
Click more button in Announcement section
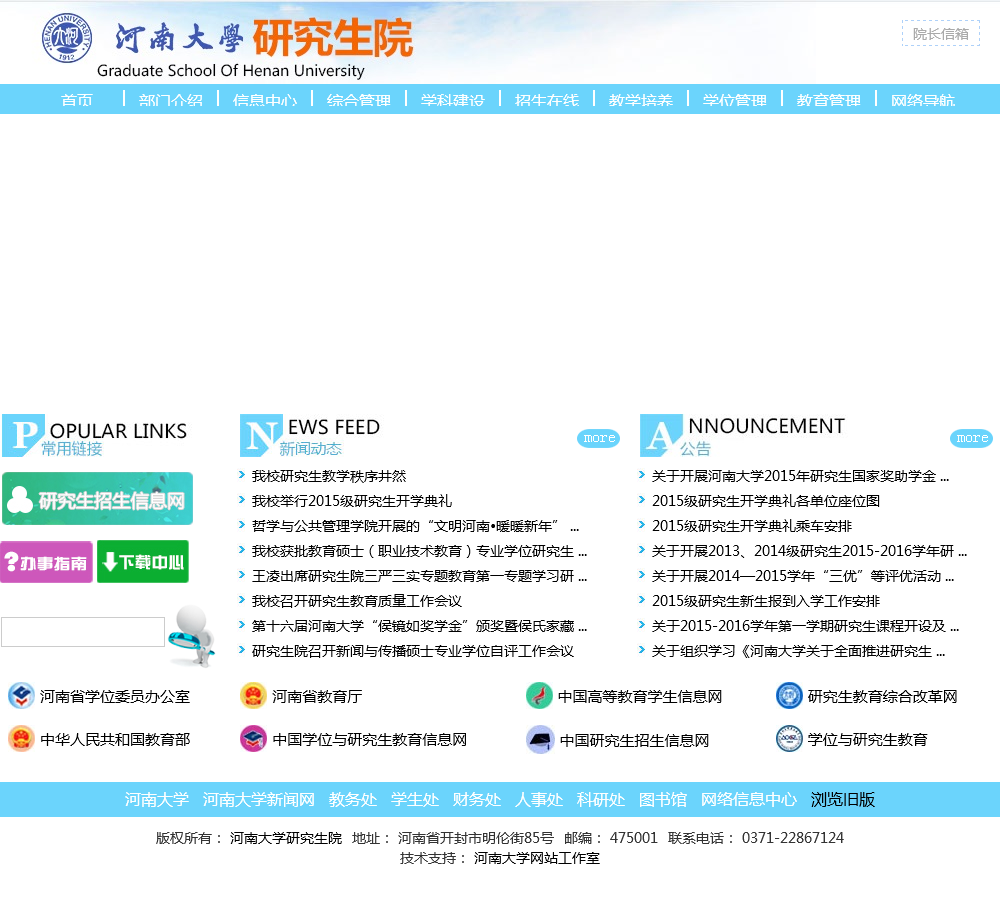[x=971, y=438]
